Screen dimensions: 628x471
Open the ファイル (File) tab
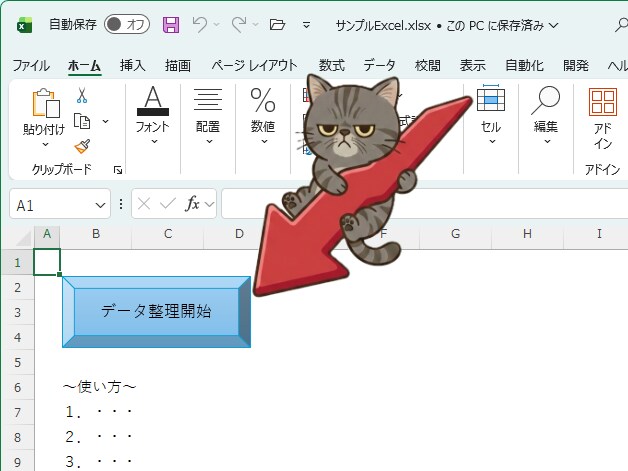31,65
